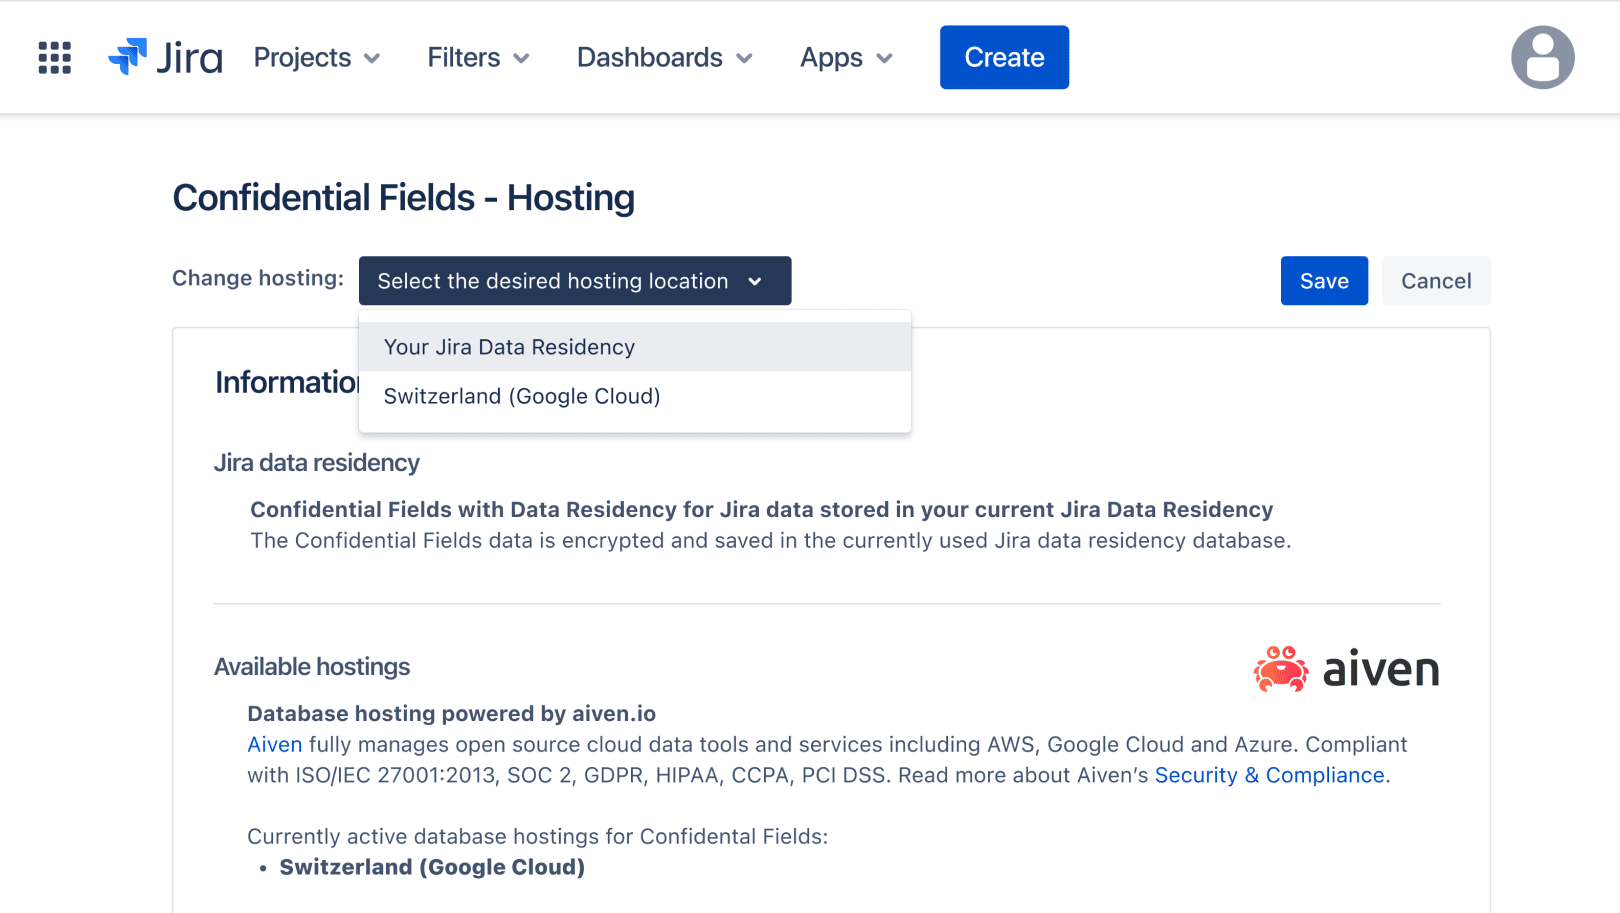Open the Security & Compliance link
Image resolution: width=1620 pixels, height=913 pixels.
pyautogui.click(x=1268, y=774)
